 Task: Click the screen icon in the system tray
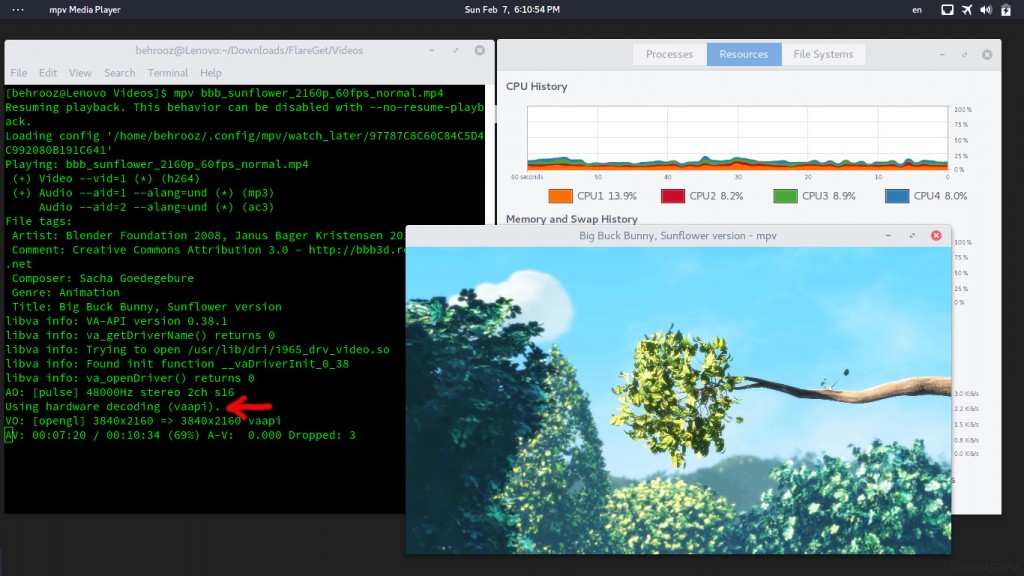point(947,10)
